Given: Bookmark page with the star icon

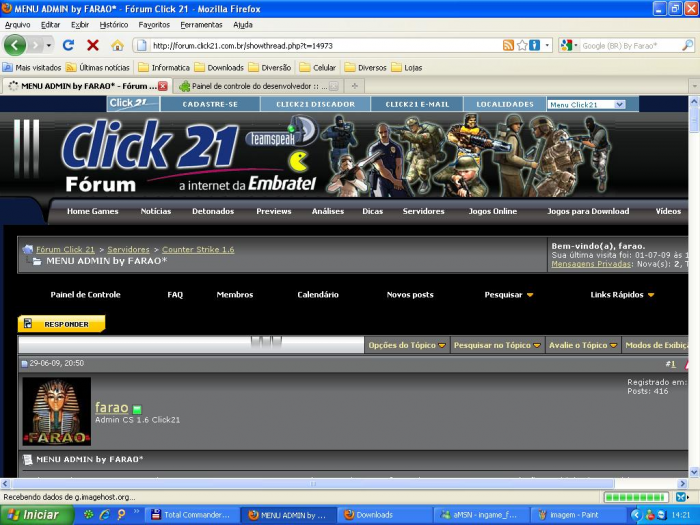Looking at the screenshot, I should 522,45.
